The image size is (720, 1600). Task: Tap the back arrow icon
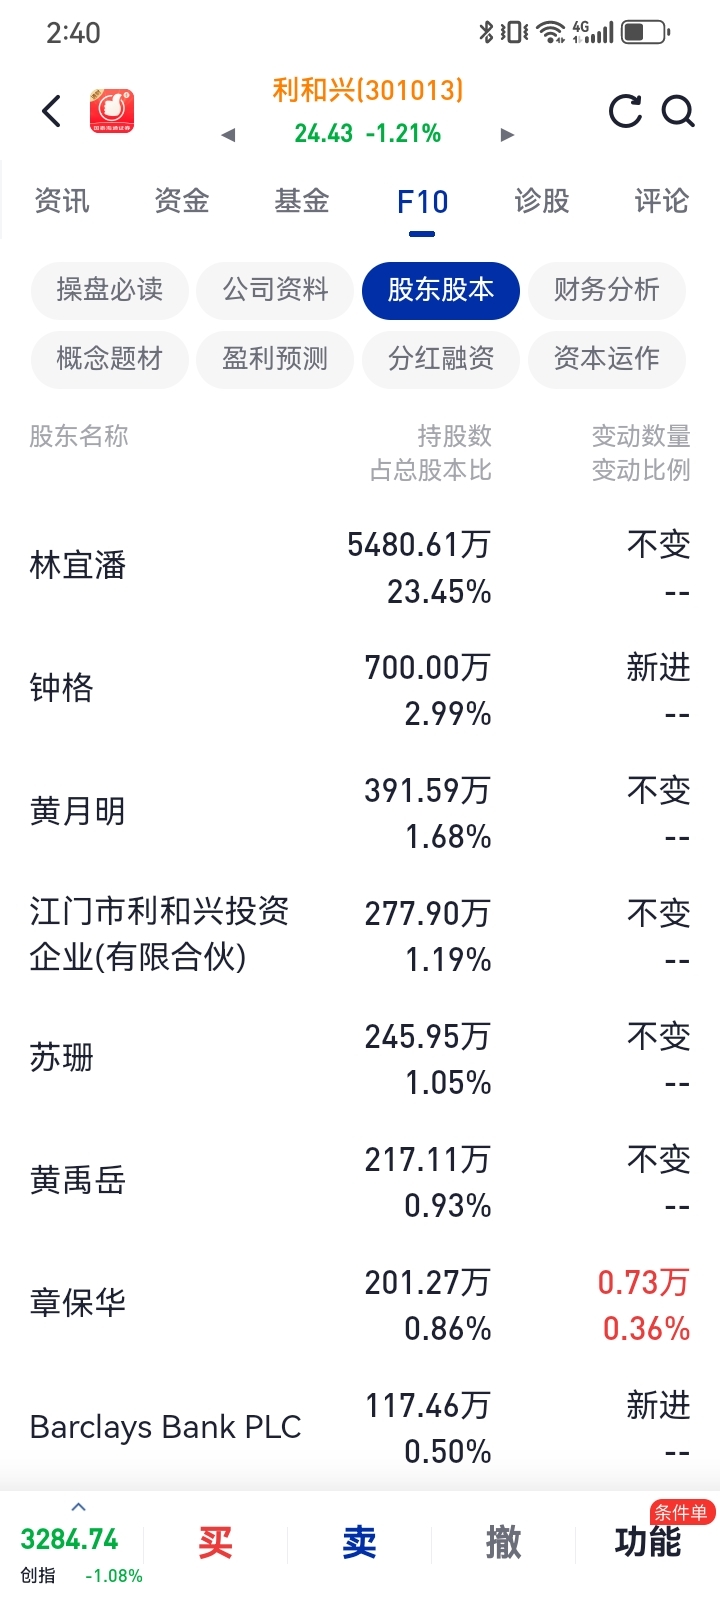pyautogui.click(x=52, y=111)
